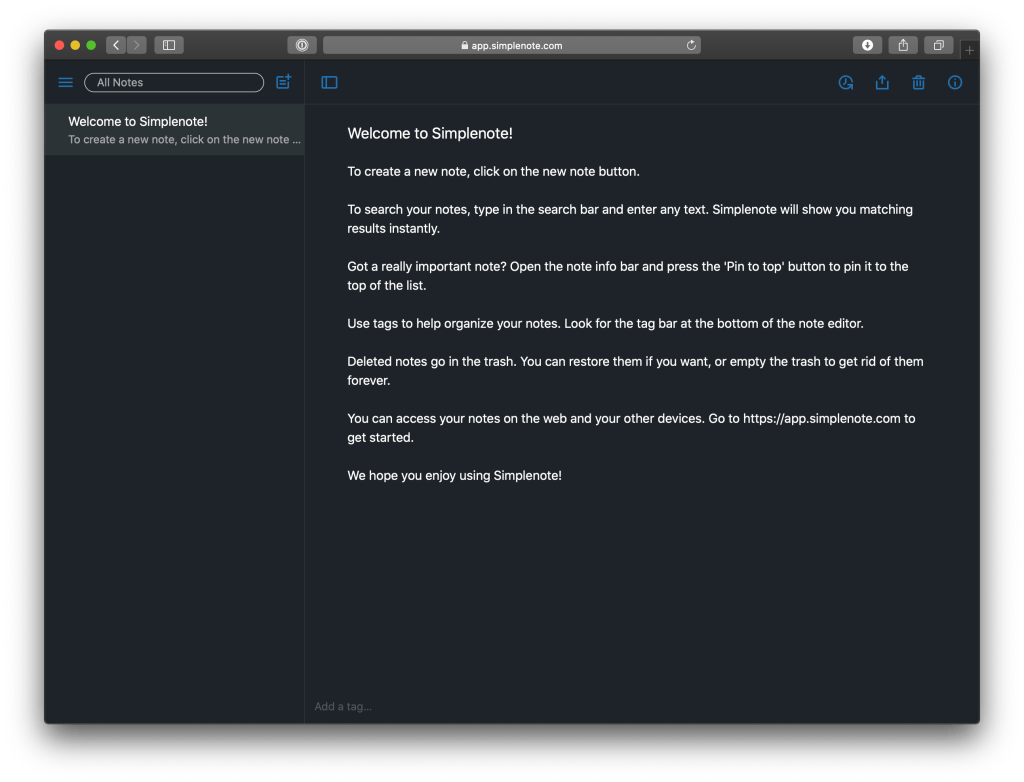
Task: Move the note to trash
Action: [x=919, y=82]
